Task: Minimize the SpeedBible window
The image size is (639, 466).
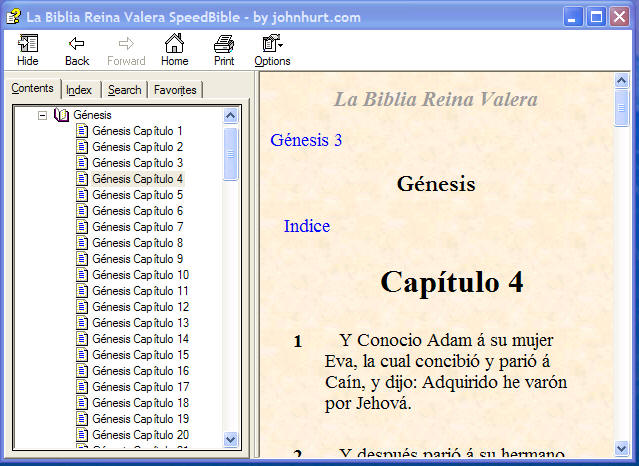Action: click(x=573, y=17)
